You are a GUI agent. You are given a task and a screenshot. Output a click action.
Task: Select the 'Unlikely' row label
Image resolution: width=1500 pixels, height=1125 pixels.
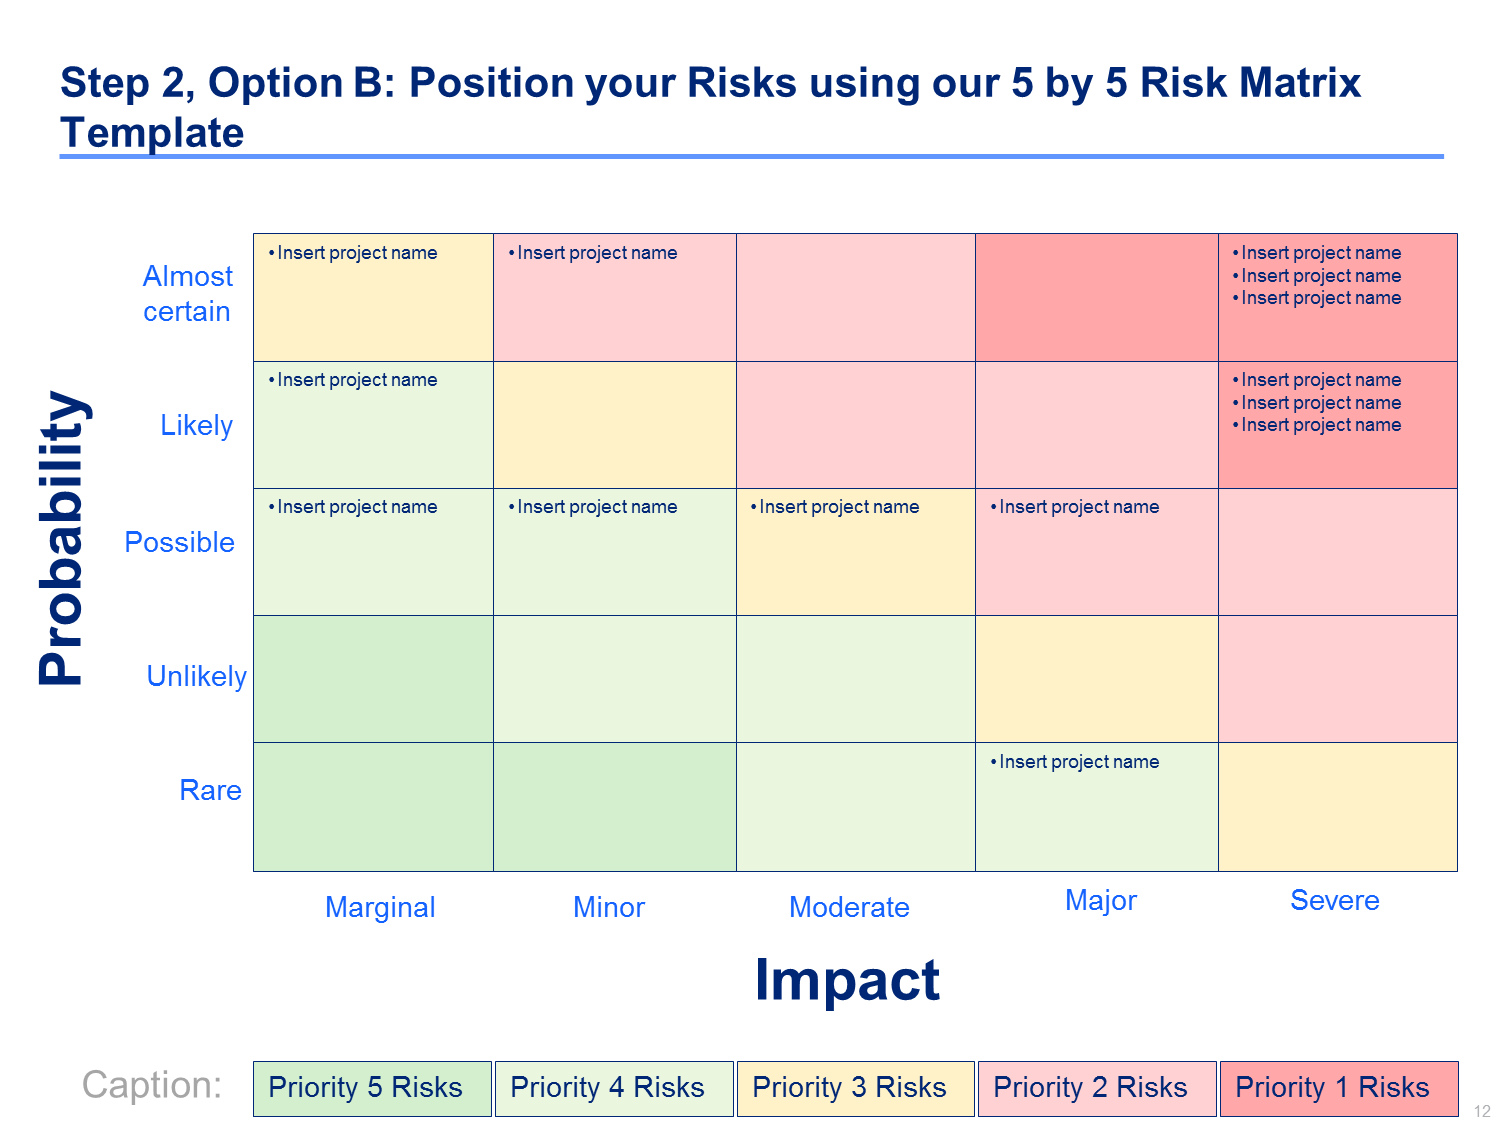click(x=196, y=676)
